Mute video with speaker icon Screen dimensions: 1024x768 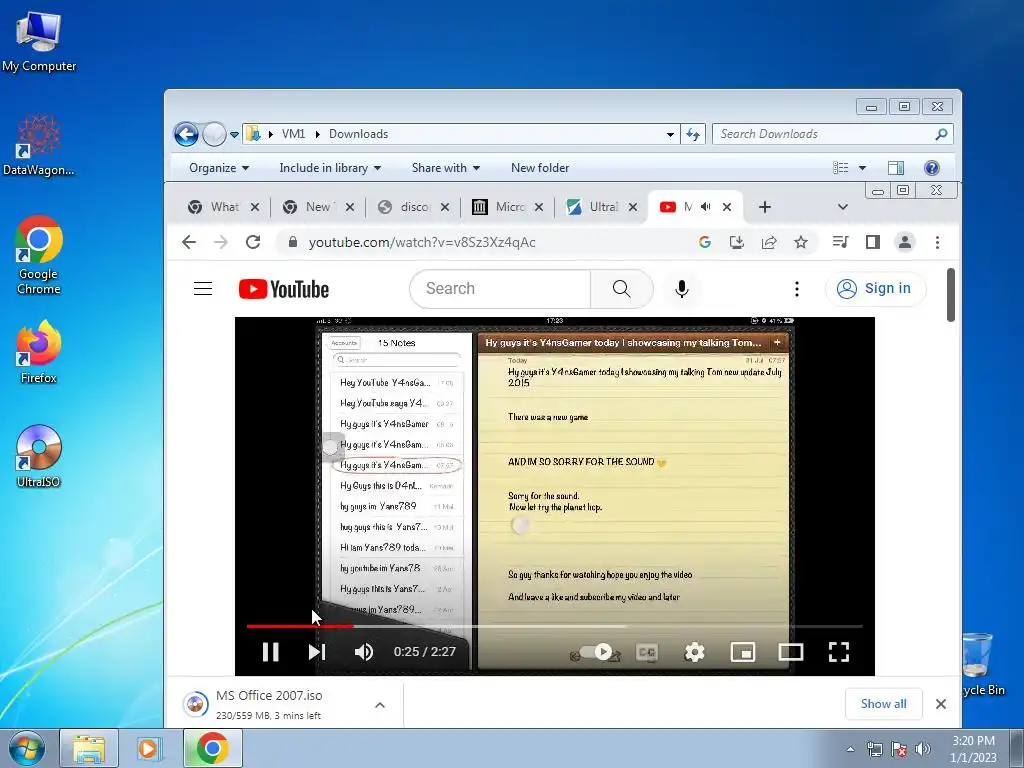(x=364, y=652)
